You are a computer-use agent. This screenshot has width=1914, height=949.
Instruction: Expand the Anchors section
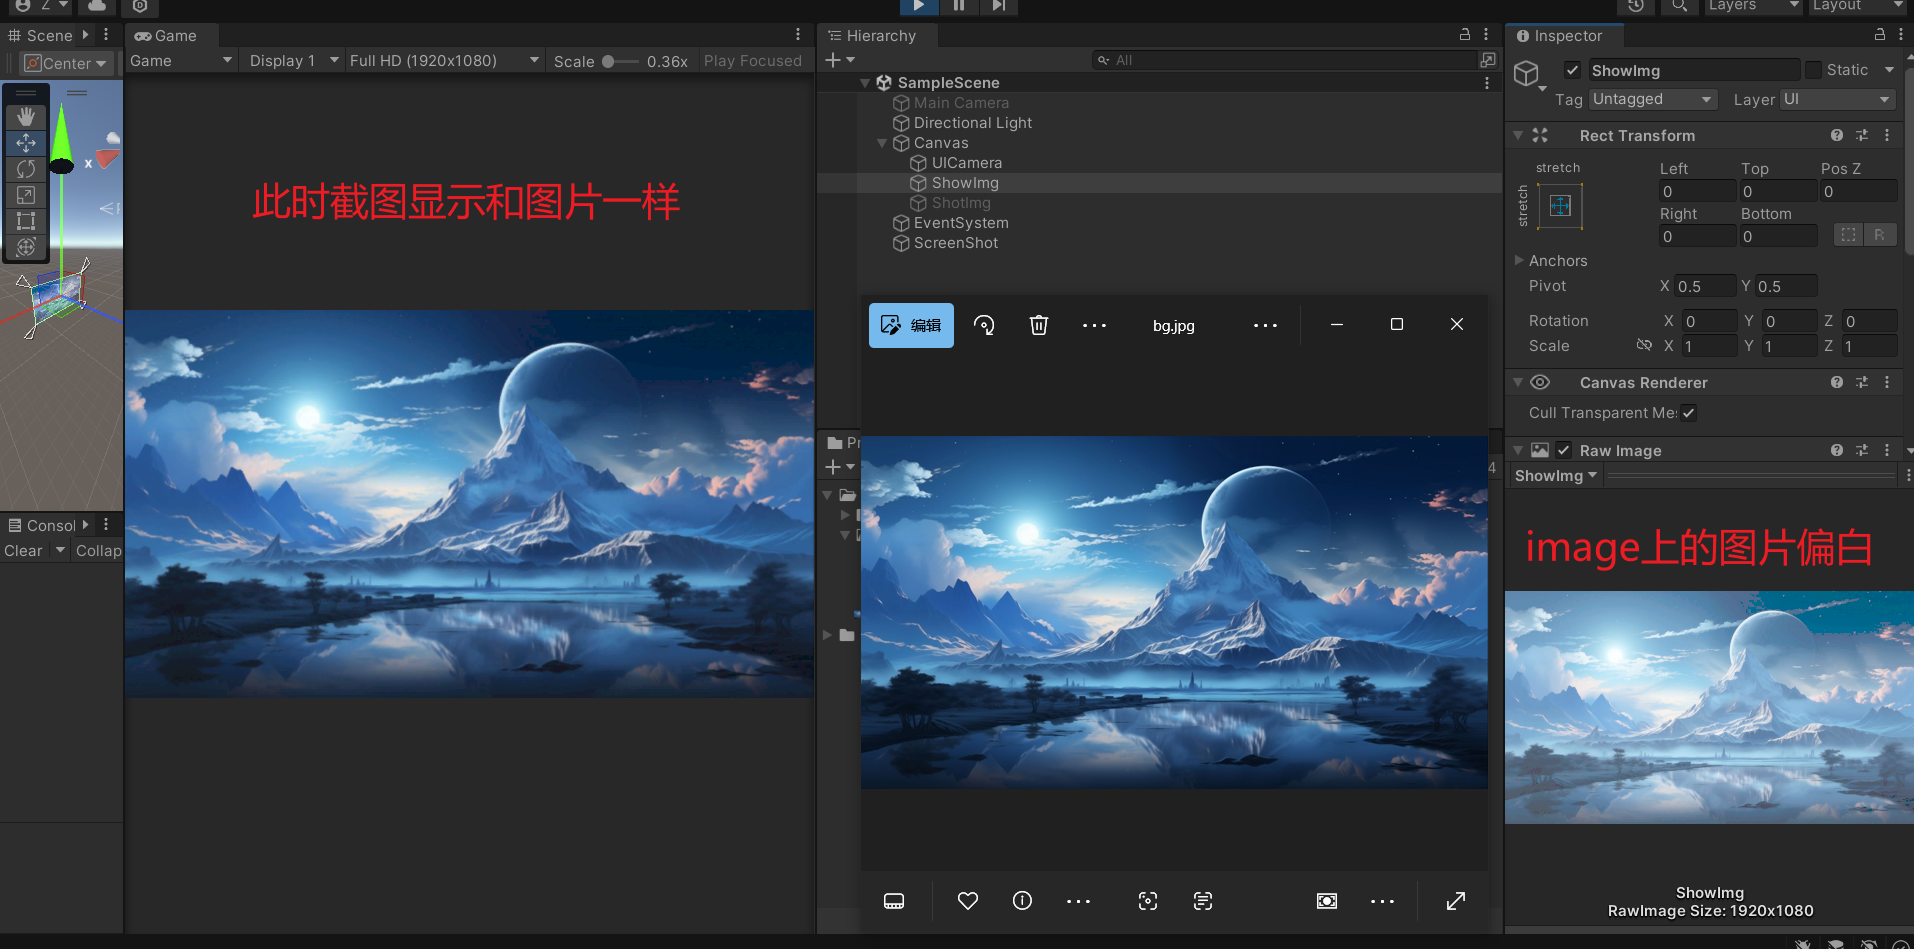[1520, 261]
